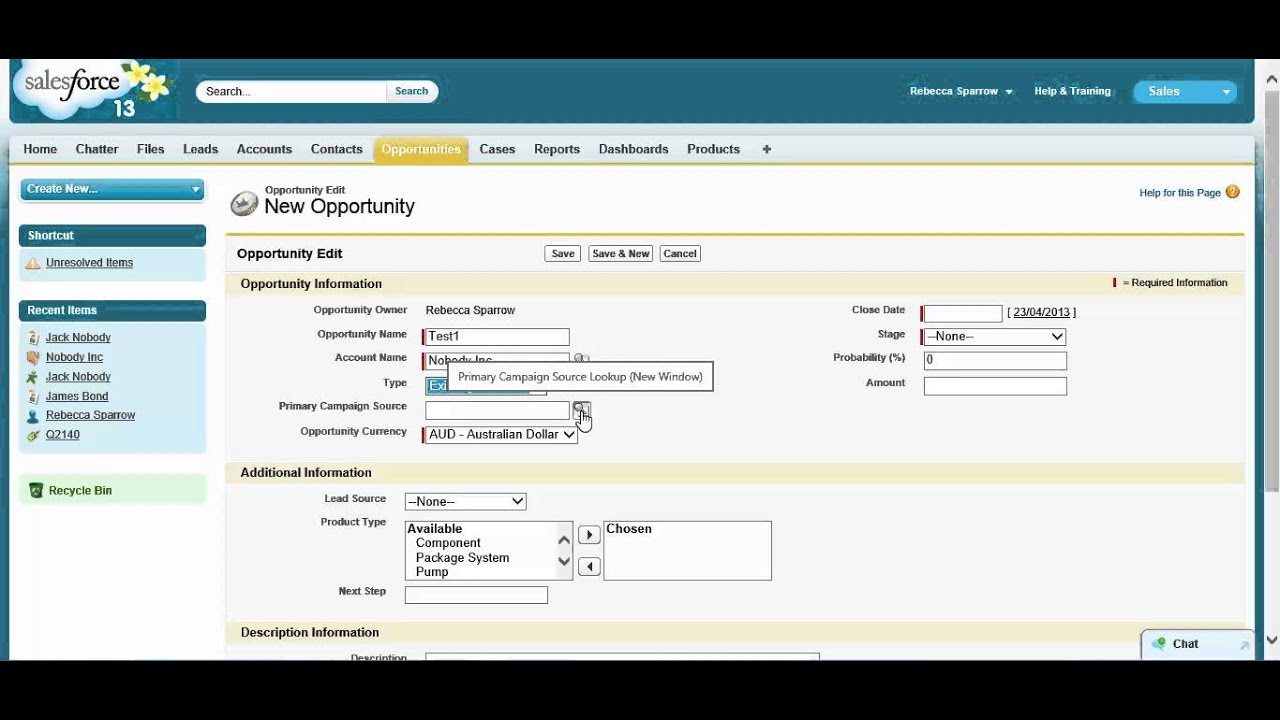Click the Save button

point(563,254)
